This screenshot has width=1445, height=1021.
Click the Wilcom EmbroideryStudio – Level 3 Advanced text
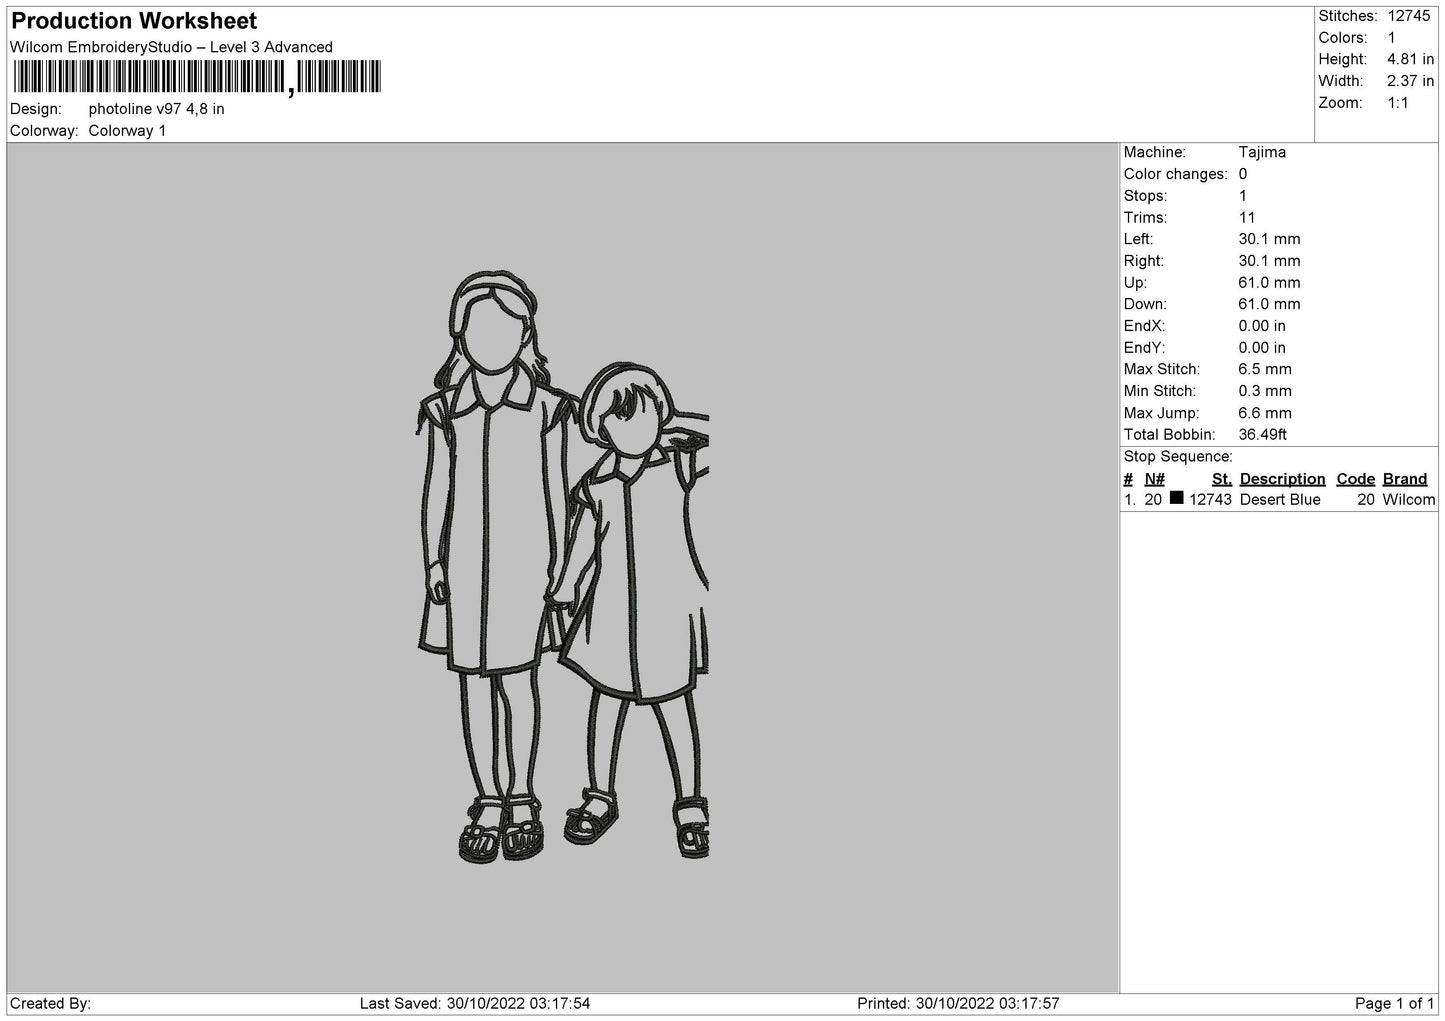point(171,47)
